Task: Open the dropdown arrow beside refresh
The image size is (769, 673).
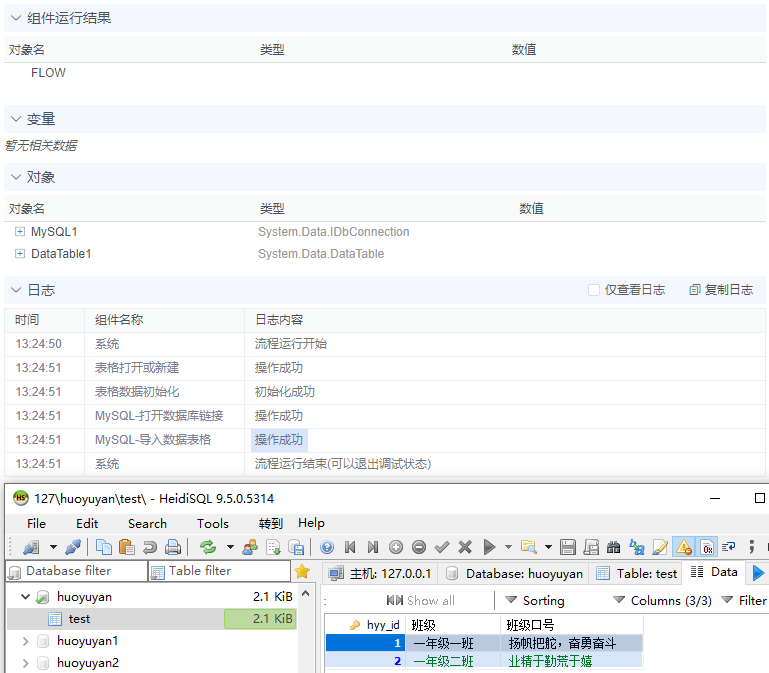Action: click(x=230, y=547)
